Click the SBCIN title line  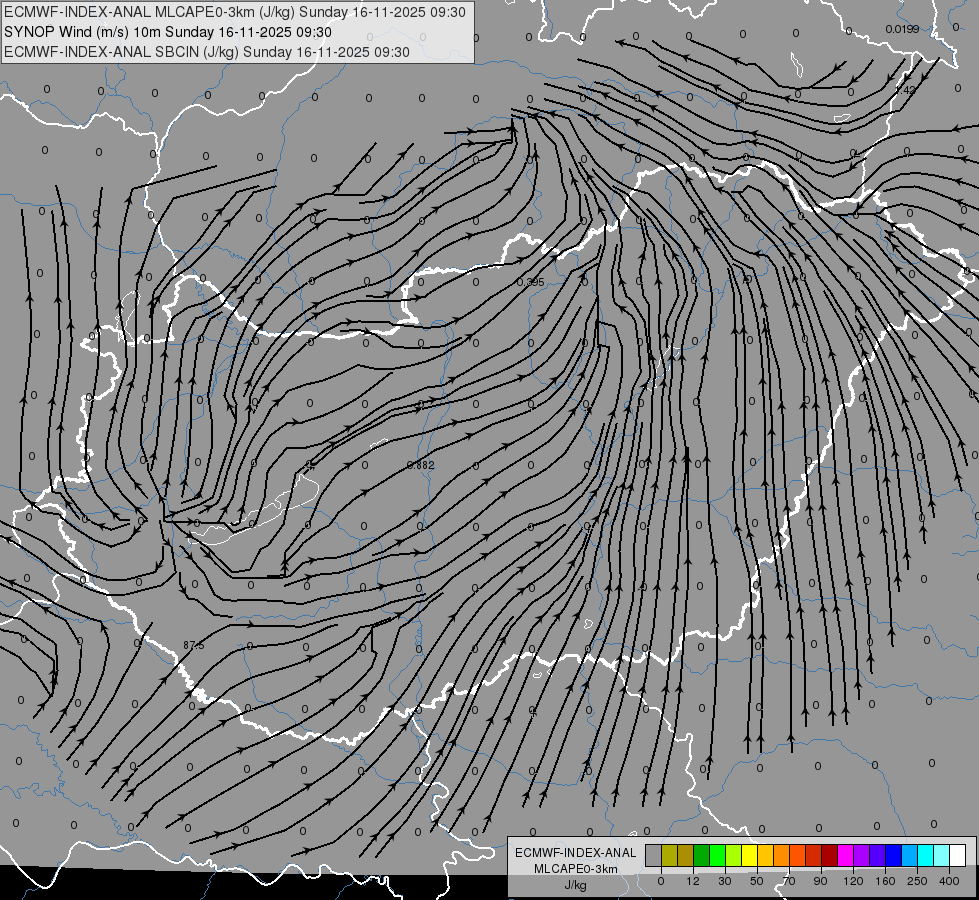click(207, 52)
